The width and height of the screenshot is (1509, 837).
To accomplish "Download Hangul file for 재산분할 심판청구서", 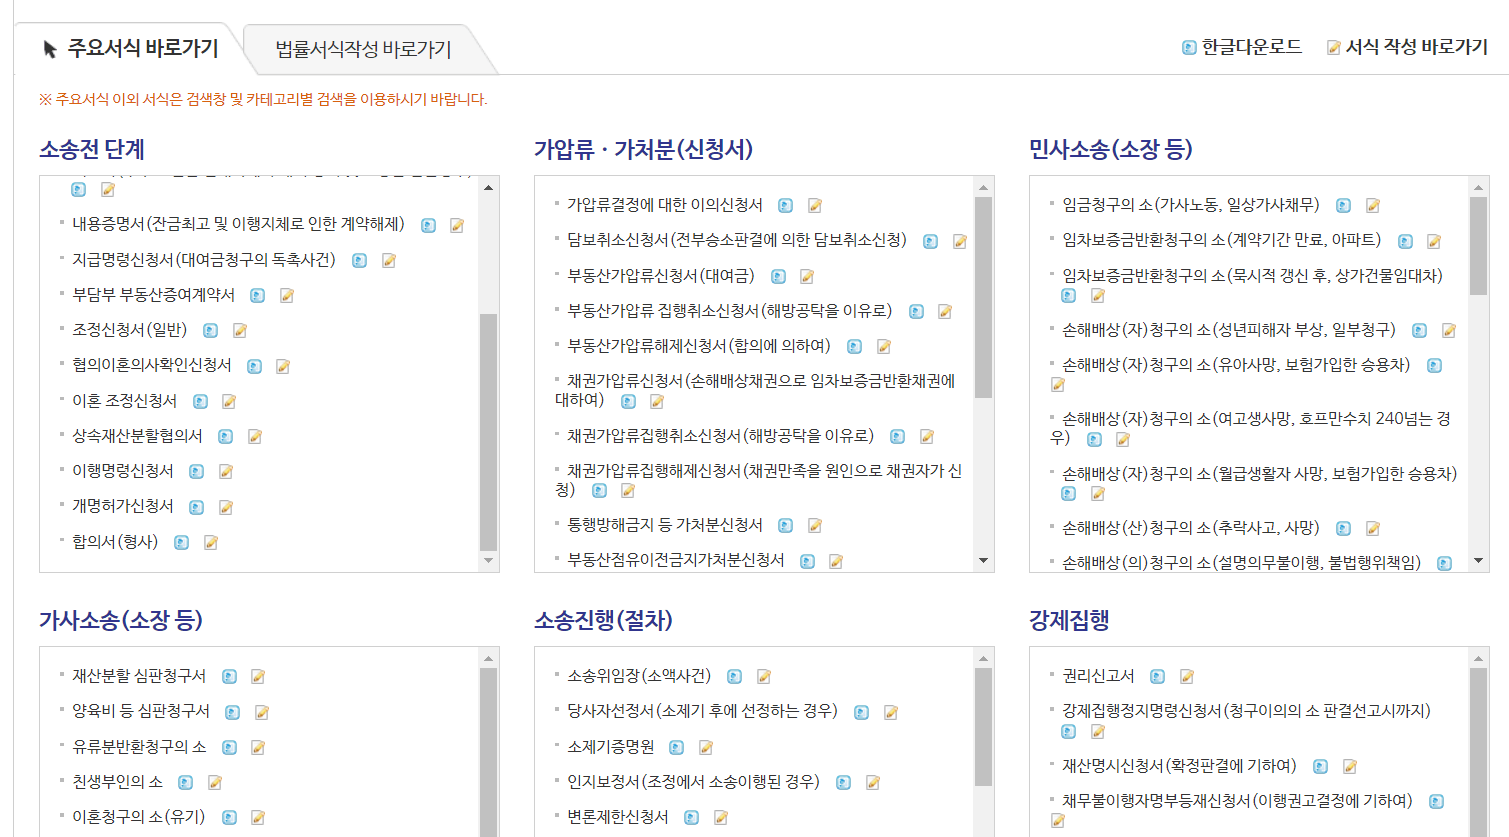I will click(230, 676).
